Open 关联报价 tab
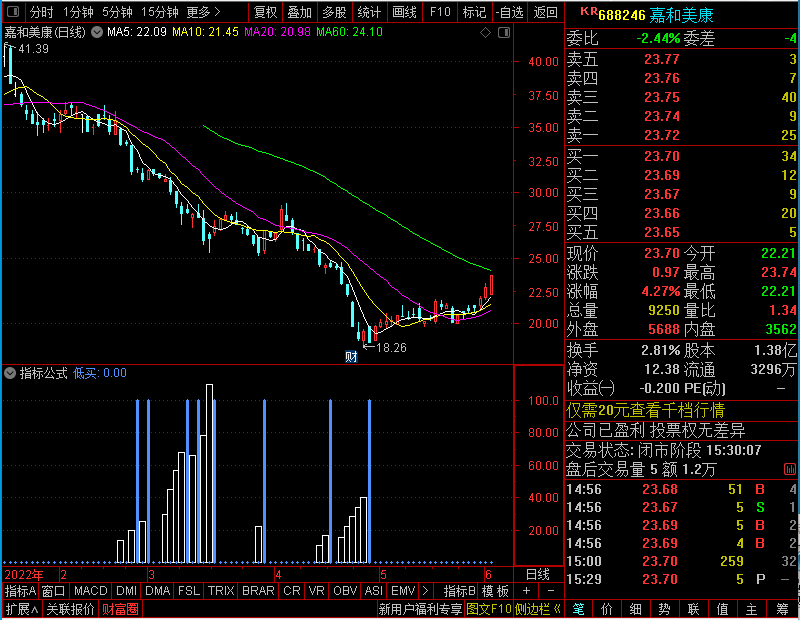The image size is (800, 620). (70, 609)
